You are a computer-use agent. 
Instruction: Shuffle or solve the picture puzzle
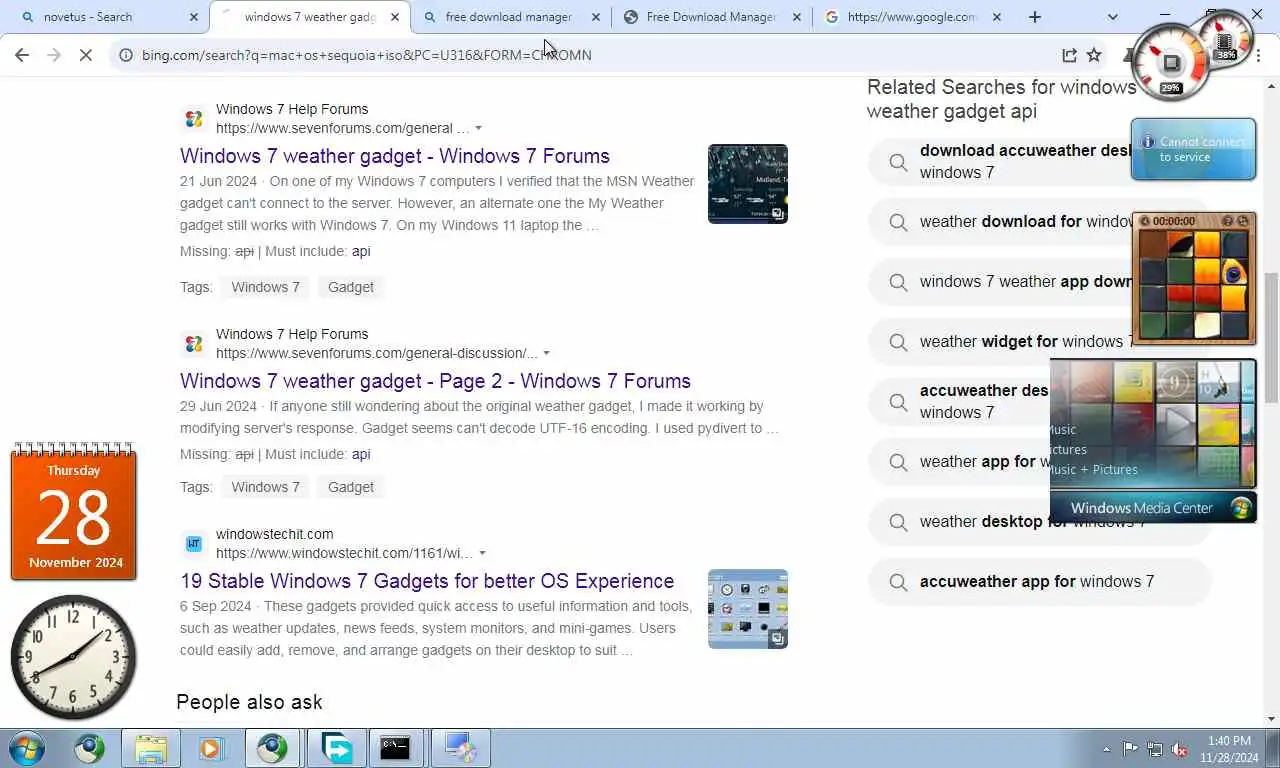tap(1243, 221)
